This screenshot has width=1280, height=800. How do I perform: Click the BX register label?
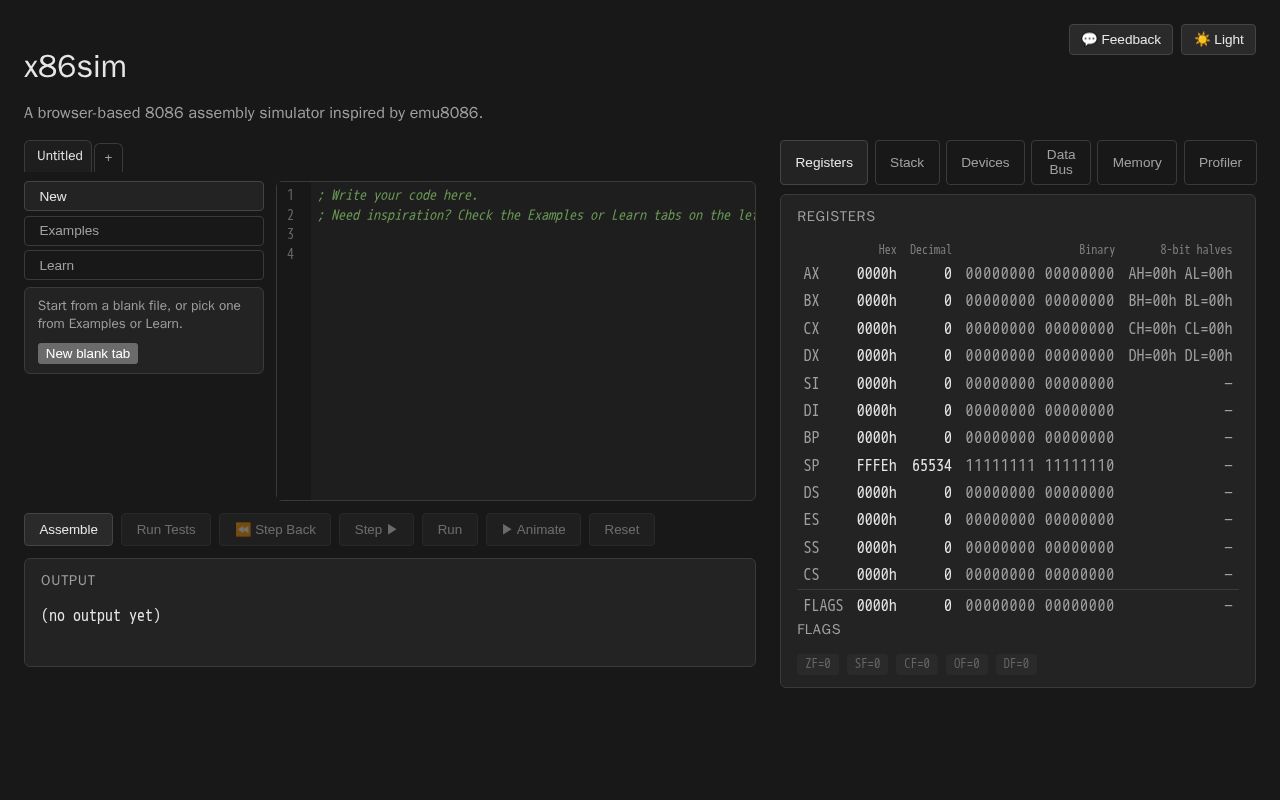[811, 301]
